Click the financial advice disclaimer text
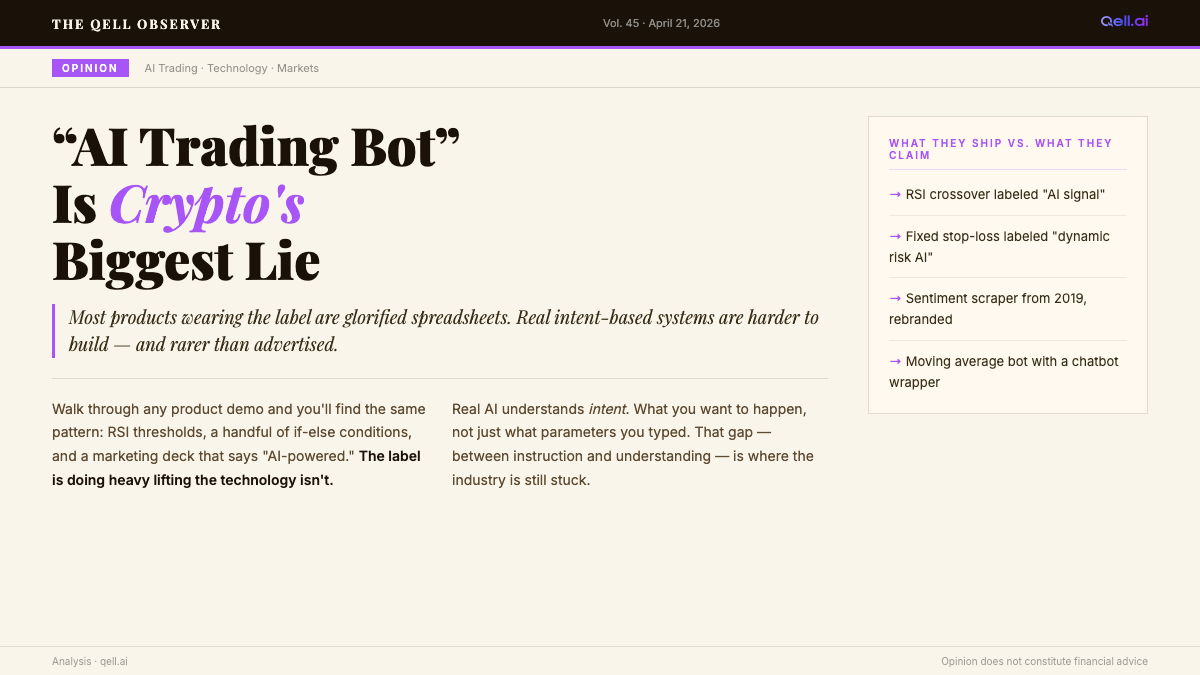Screen dimensions: 1200x675 pyautogui.click(x=1044, y=661)
